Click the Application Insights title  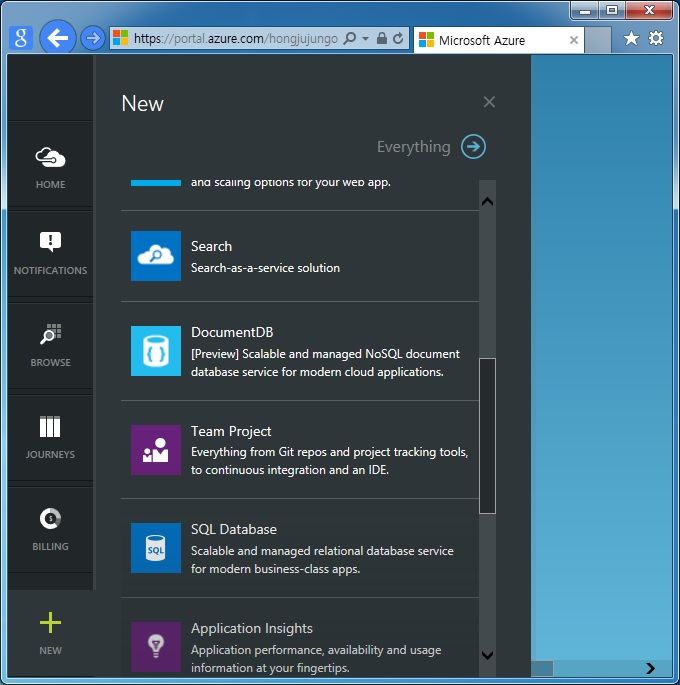[252, 629]
